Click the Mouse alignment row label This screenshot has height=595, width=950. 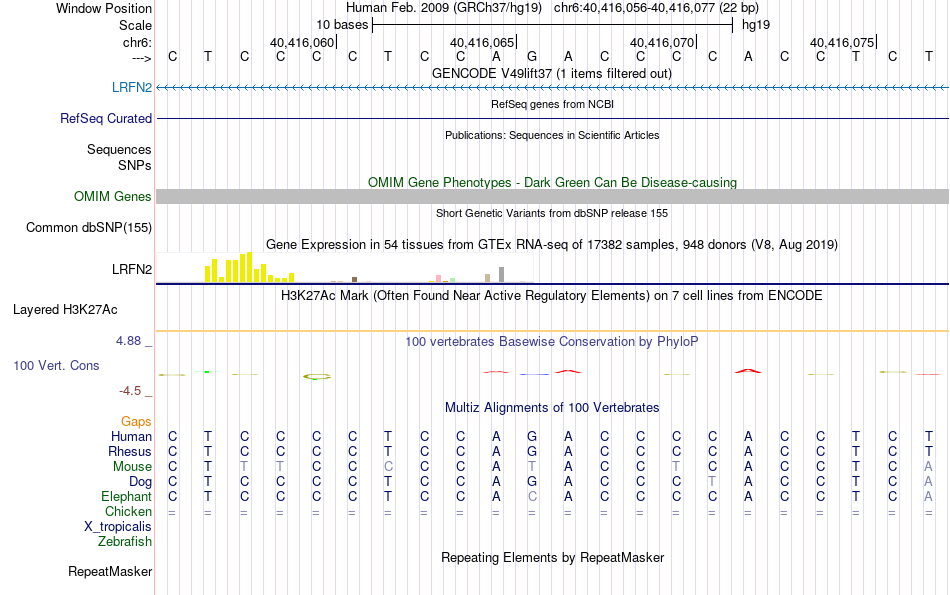click(x=132, y=467)
